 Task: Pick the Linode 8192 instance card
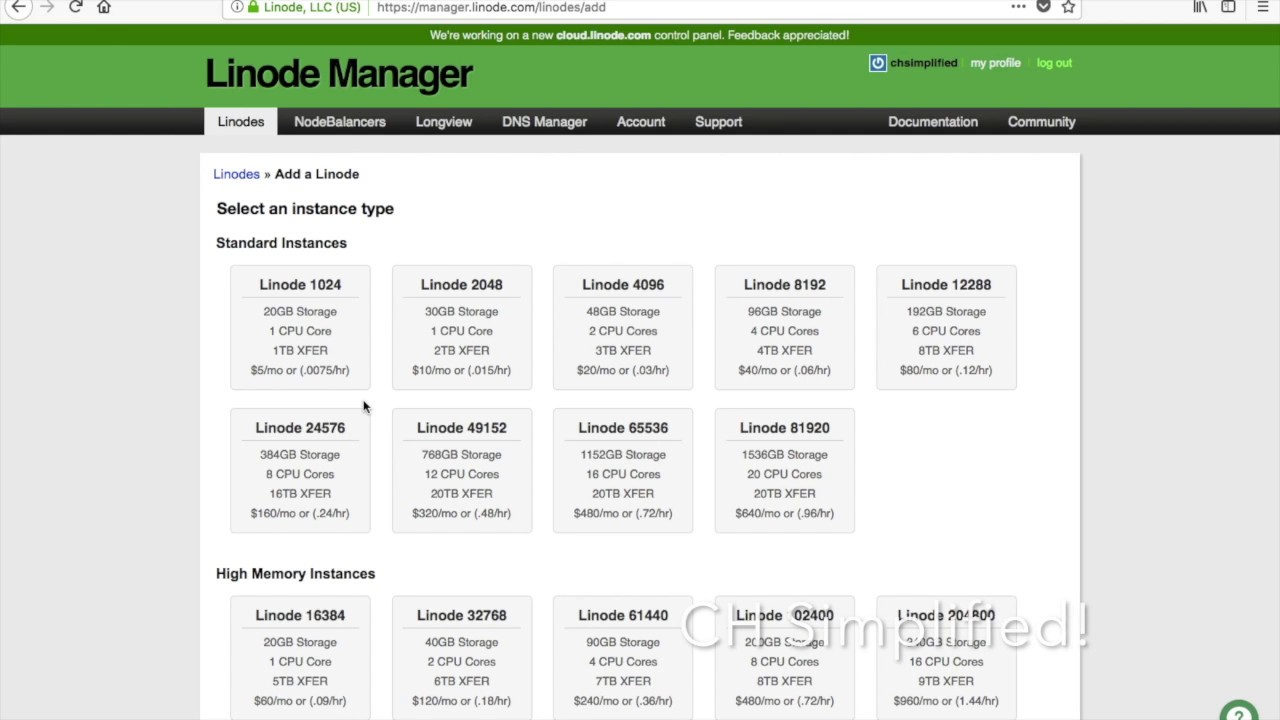point(785,327)
